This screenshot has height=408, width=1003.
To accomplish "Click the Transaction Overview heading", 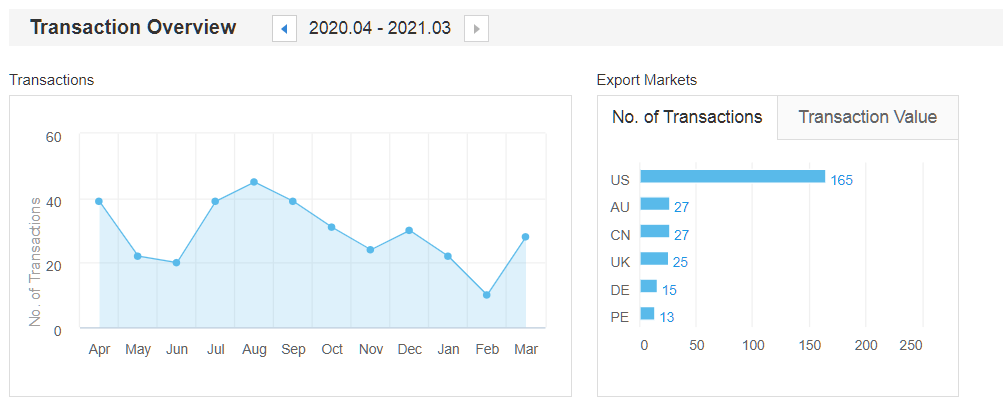I will point(133,27).
